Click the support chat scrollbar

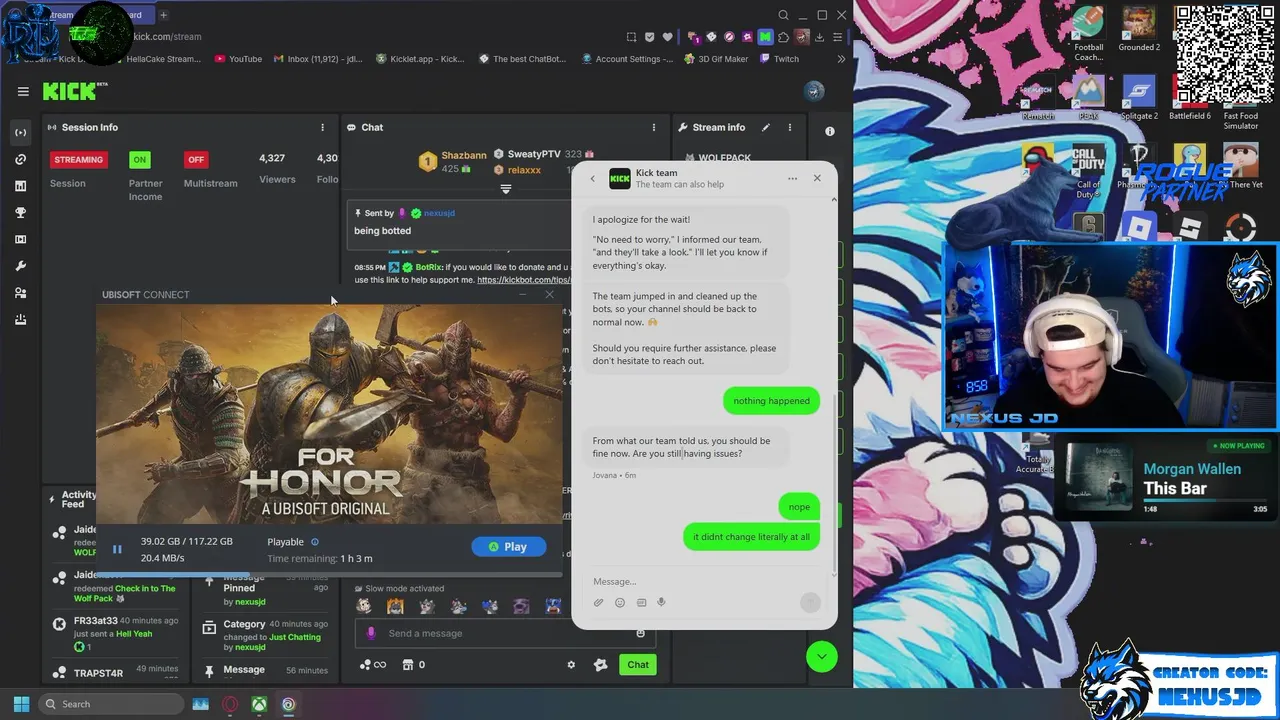coord(834,485)
